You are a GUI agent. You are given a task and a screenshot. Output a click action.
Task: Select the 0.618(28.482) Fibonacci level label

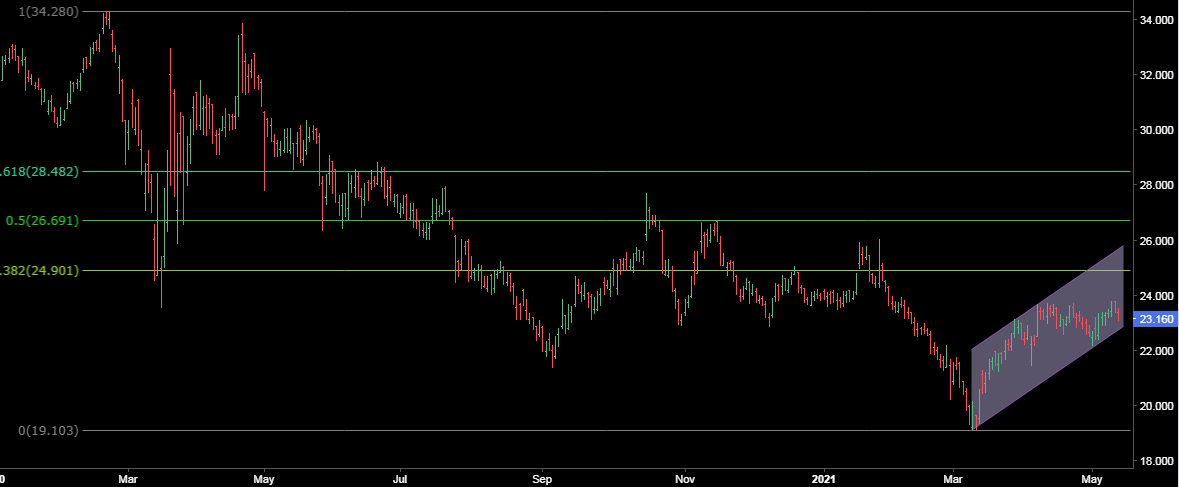[39, 171]
